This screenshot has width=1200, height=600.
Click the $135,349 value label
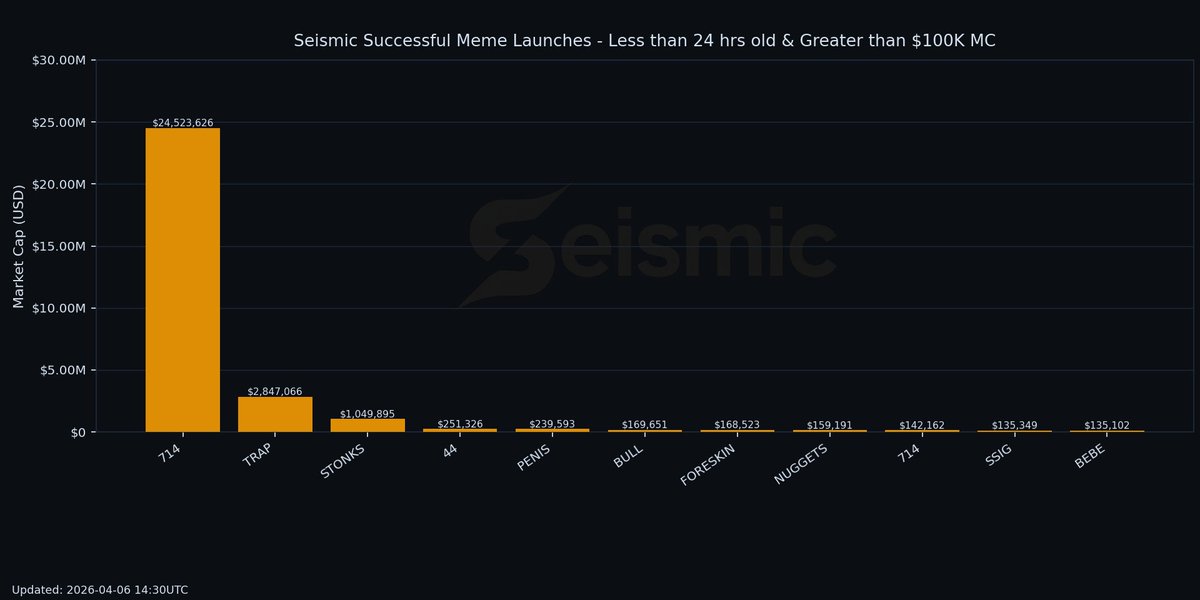click(1014, 425)
